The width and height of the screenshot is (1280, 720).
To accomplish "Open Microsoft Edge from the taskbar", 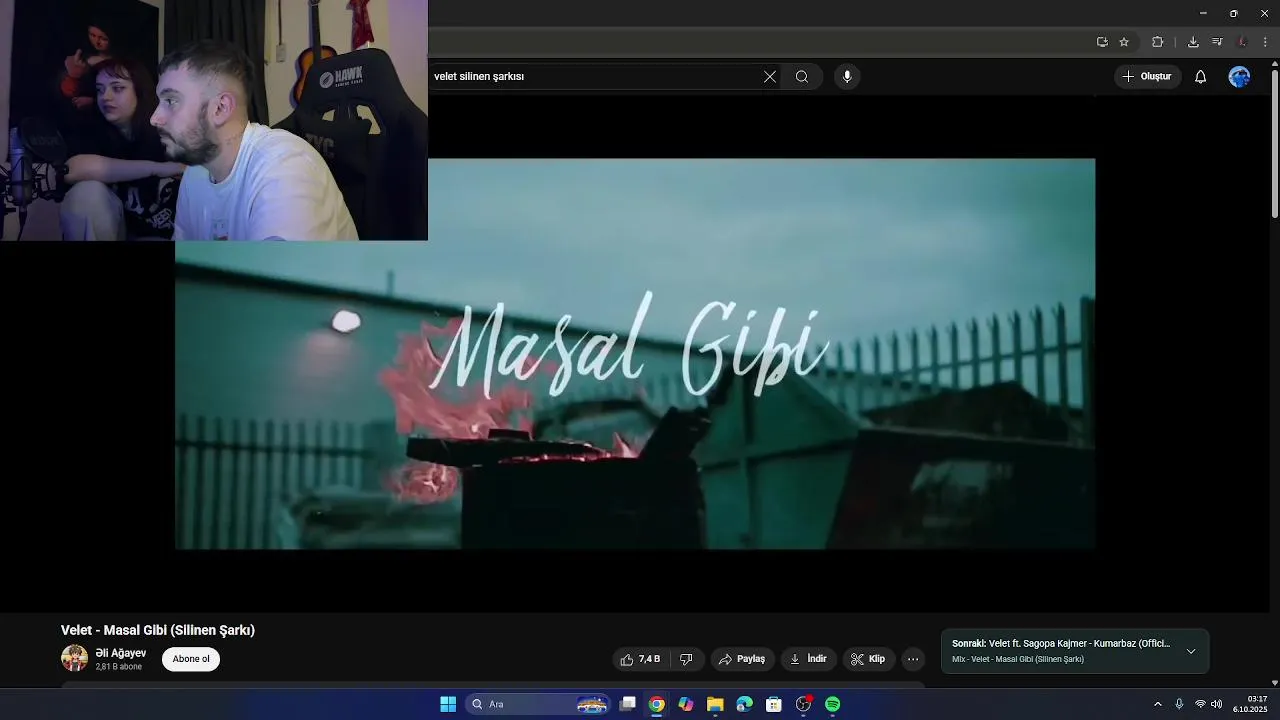I will 744,704.
